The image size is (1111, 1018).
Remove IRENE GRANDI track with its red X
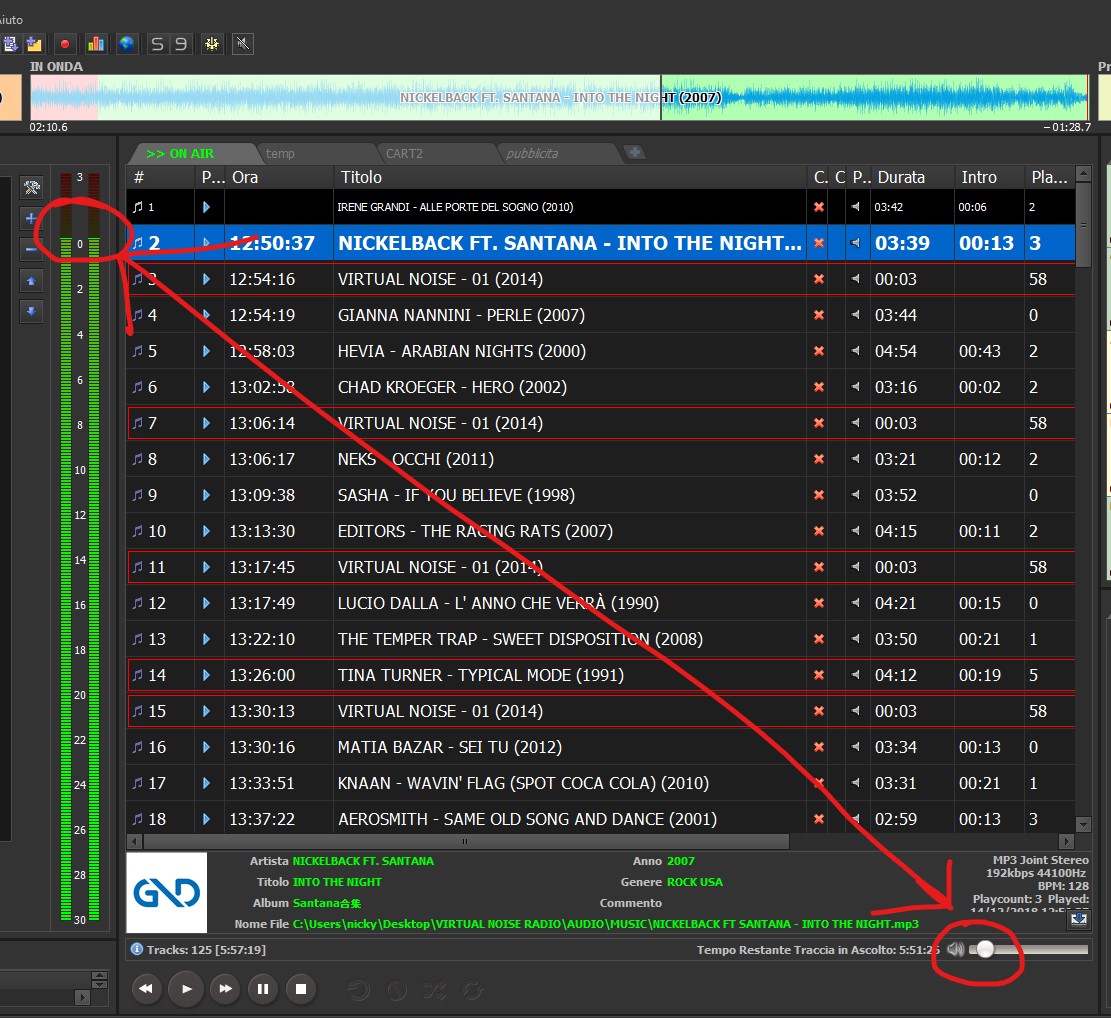tap(819, 207)
